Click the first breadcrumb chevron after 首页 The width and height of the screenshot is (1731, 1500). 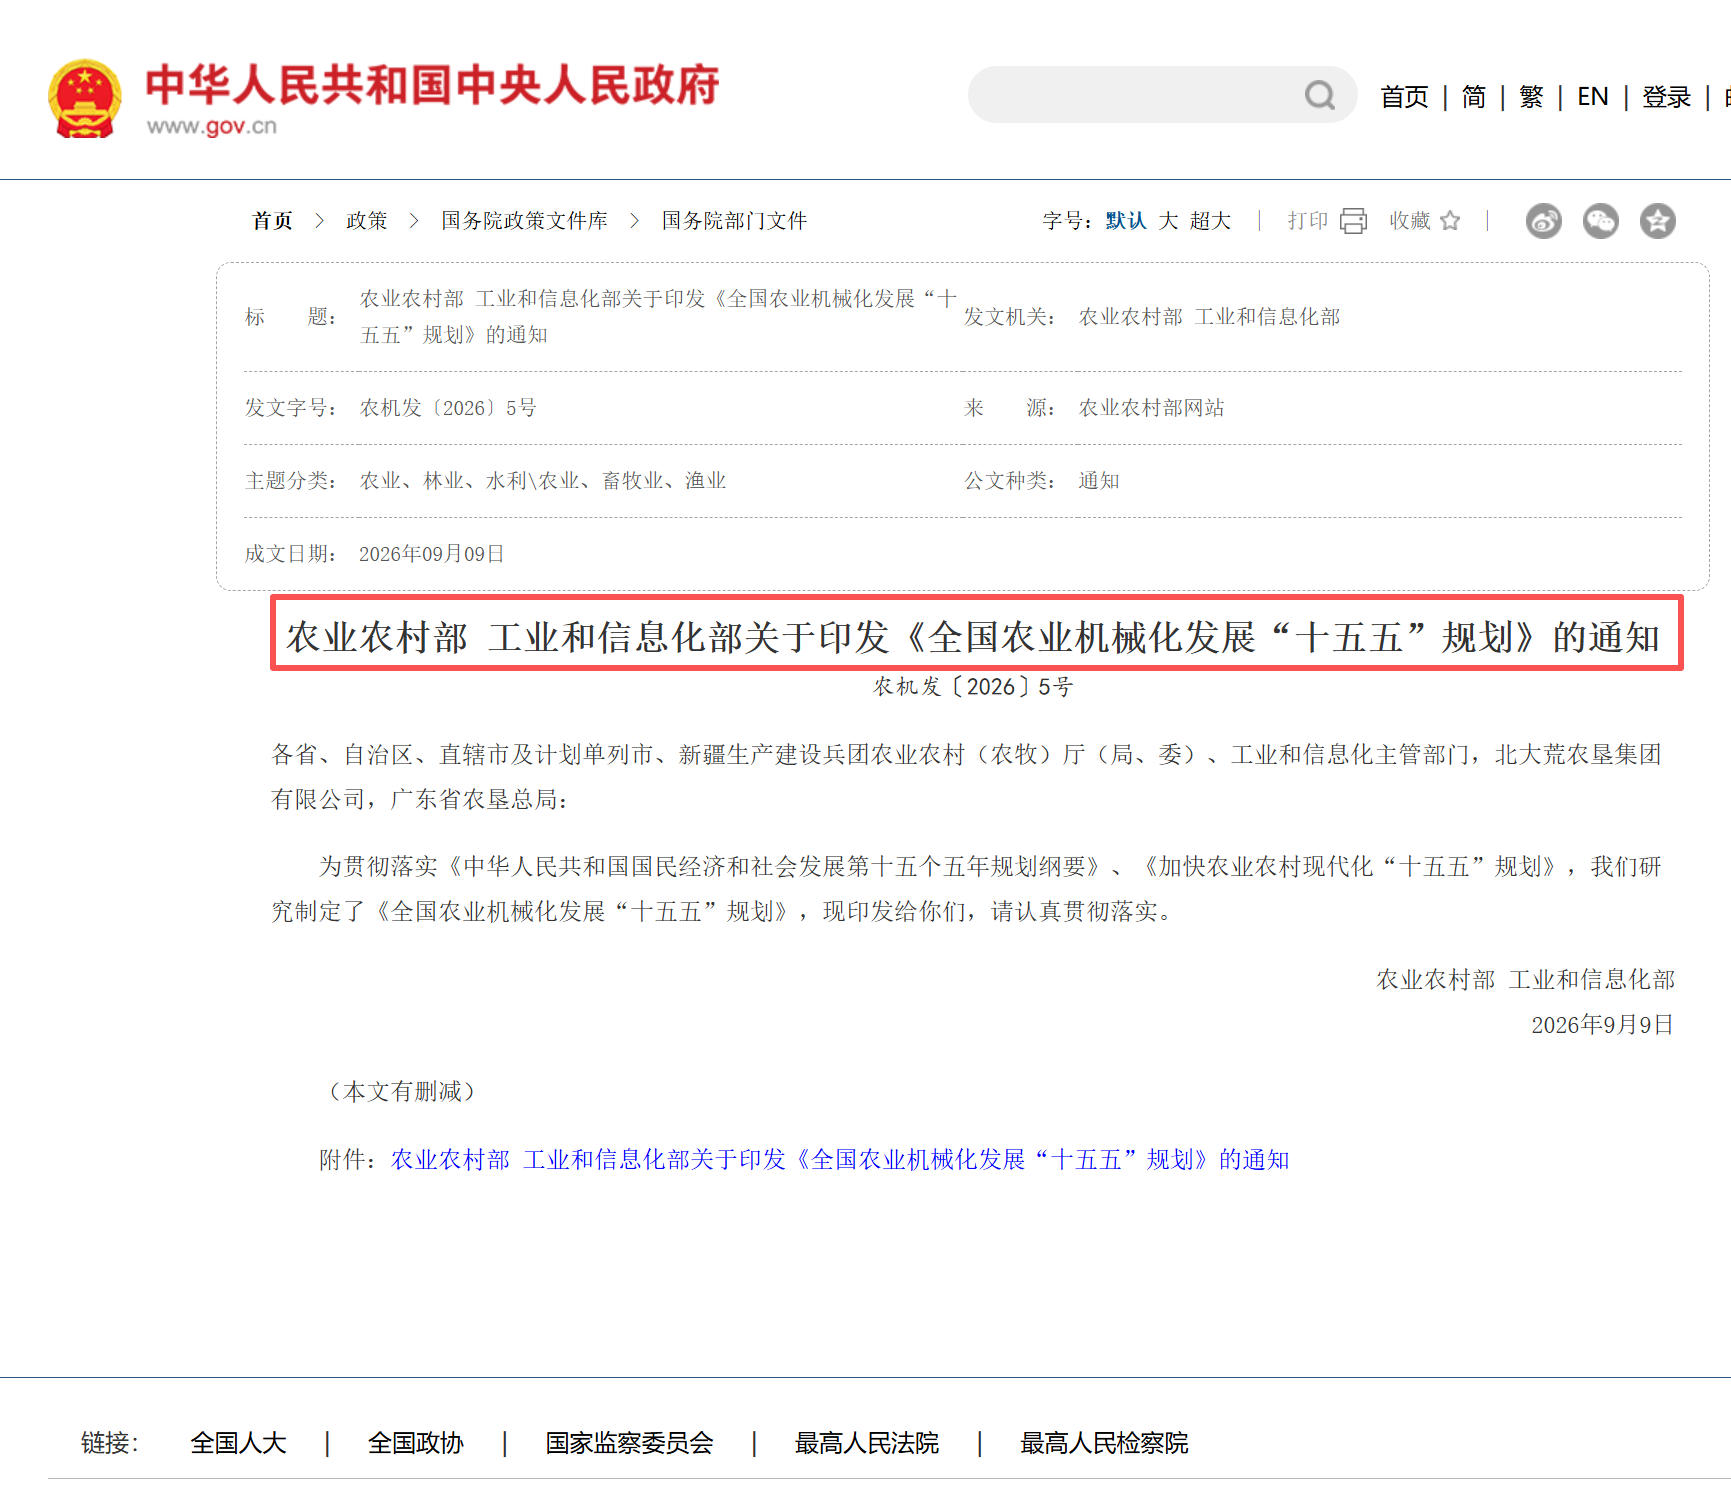[x=319, y=221]
